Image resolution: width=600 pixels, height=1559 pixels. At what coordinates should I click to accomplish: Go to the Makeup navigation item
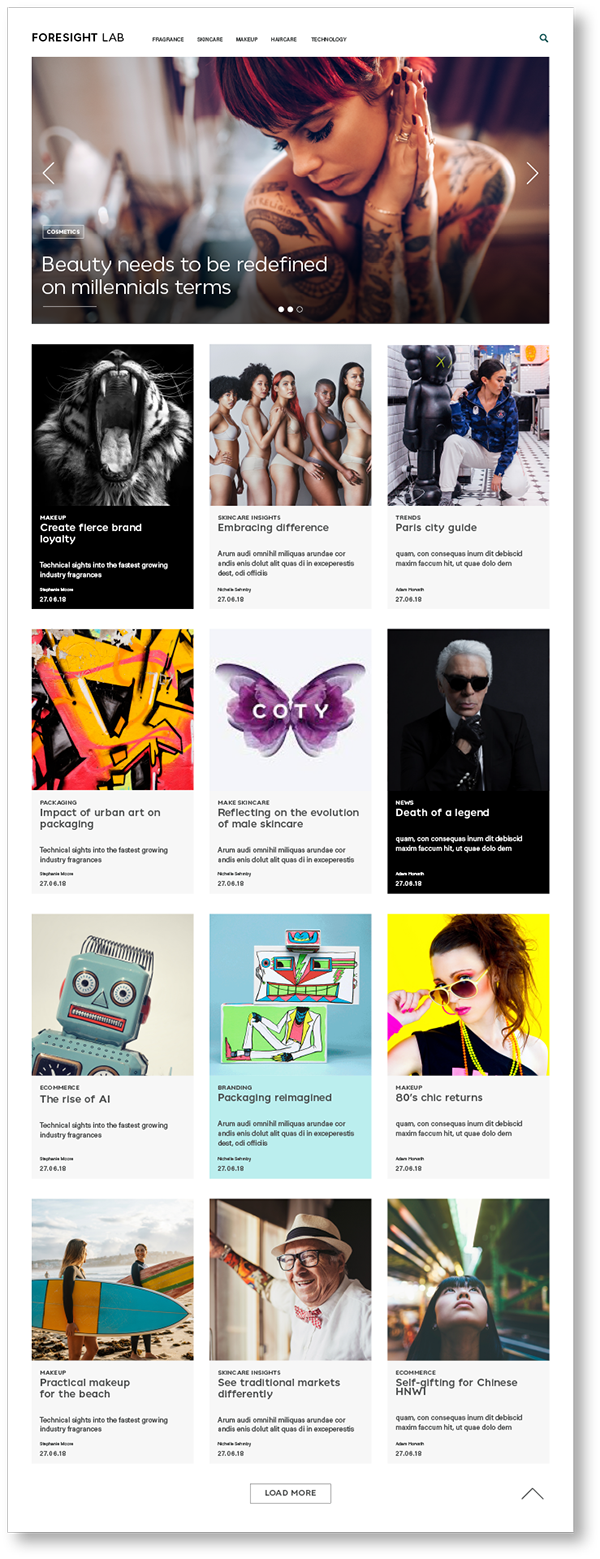point(247,39)
